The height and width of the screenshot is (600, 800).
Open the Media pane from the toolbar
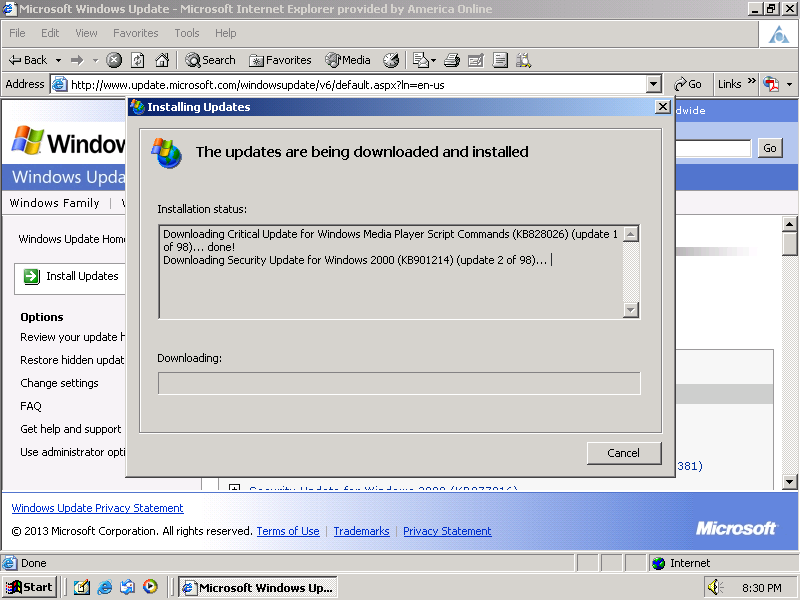click(x=347, y=60)
